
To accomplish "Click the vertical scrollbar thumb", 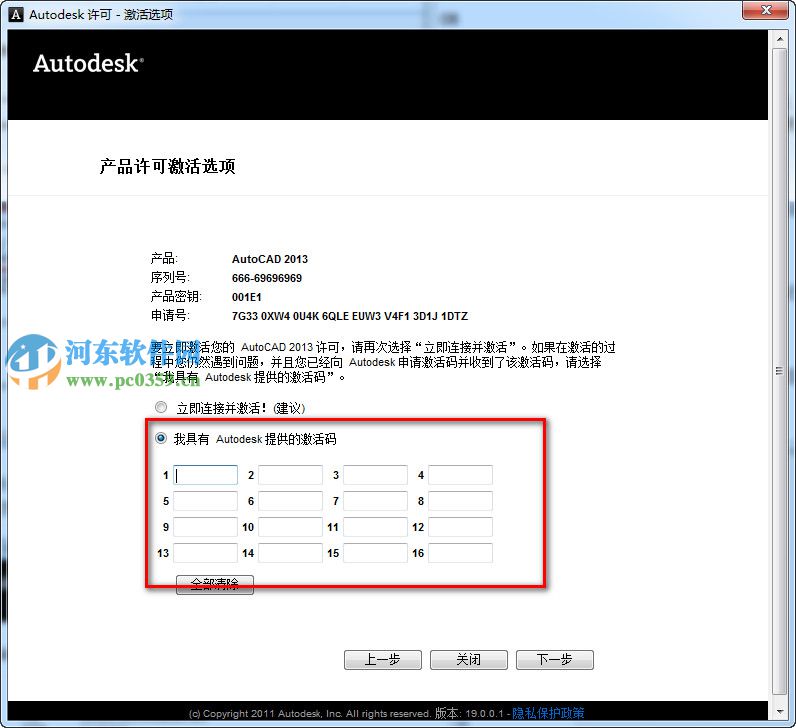I will click(x=780, y=371).
